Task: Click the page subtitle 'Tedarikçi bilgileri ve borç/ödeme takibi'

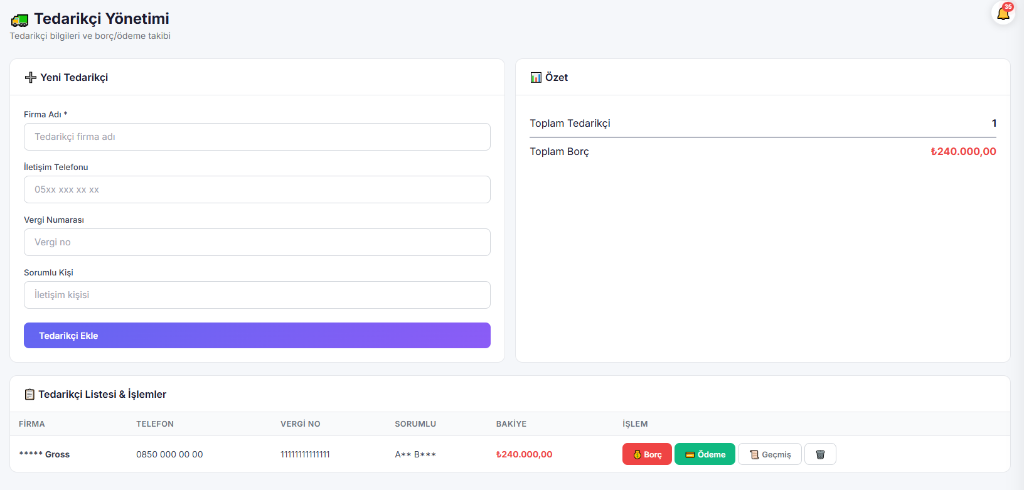Action: (90, 37)
